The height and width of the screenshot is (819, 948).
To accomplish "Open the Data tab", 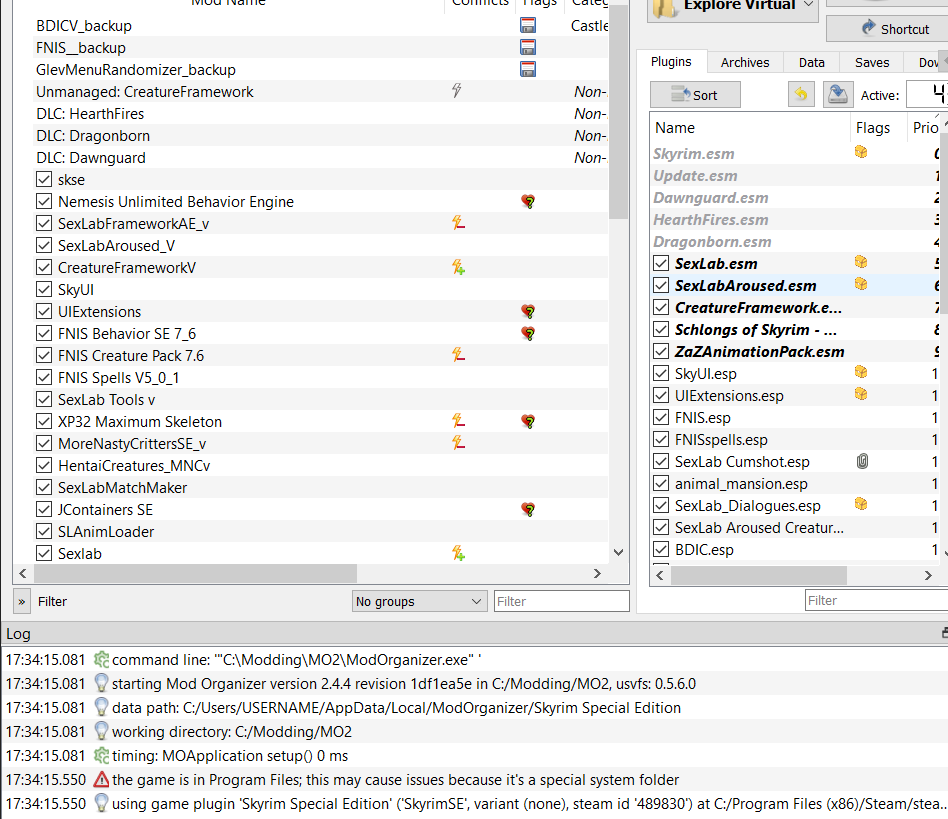I will pos(811,62).
